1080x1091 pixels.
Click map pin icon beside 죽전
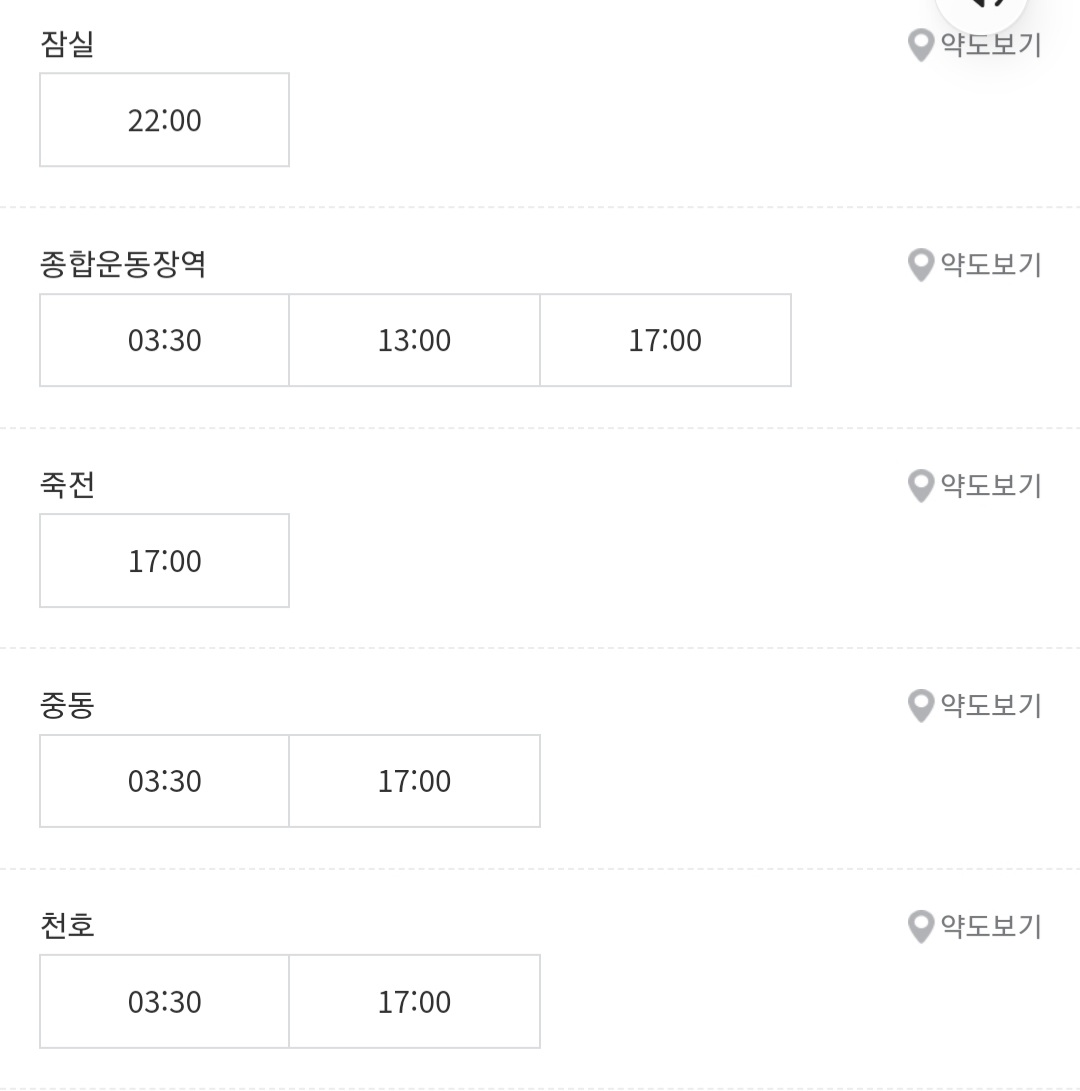(921, 486)
